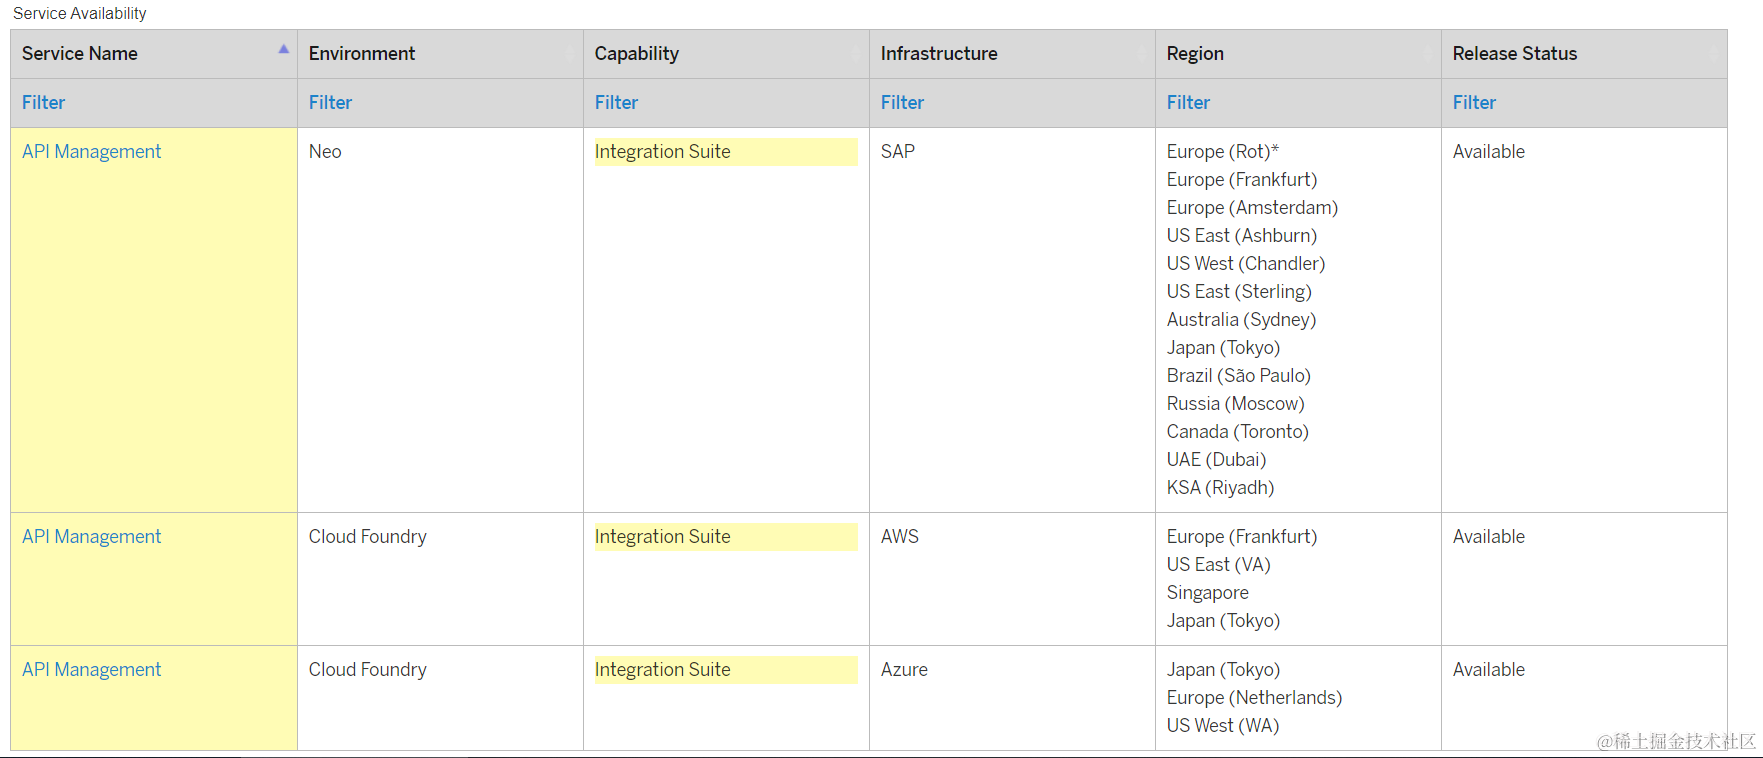Image resolution: width=1763 pixels, height=758 pixels.
Task: Sort by the Capability column header
Action: (636, 54)
